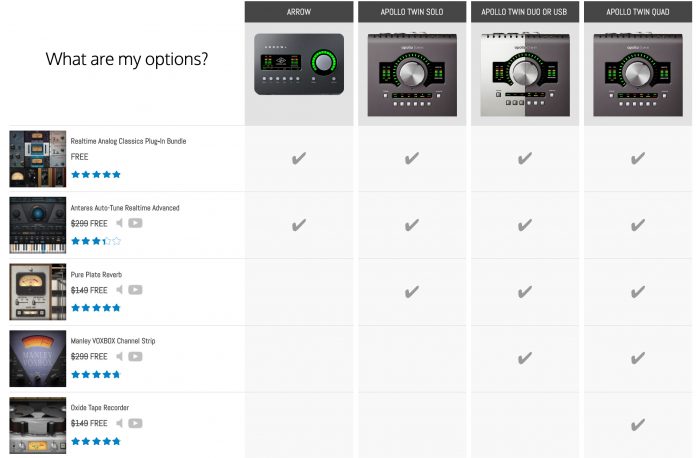Click Apollo Twin Solo checkmark for Pure Plate Reverb

pyautogui.click(x=411, y=292)
